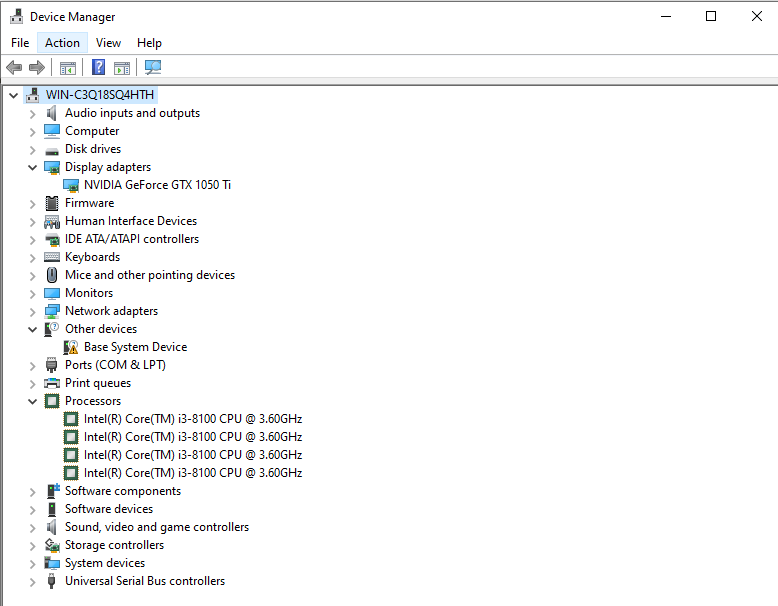Click the Keyboards category icon
The image size is (778, 606).
(52, 257)
